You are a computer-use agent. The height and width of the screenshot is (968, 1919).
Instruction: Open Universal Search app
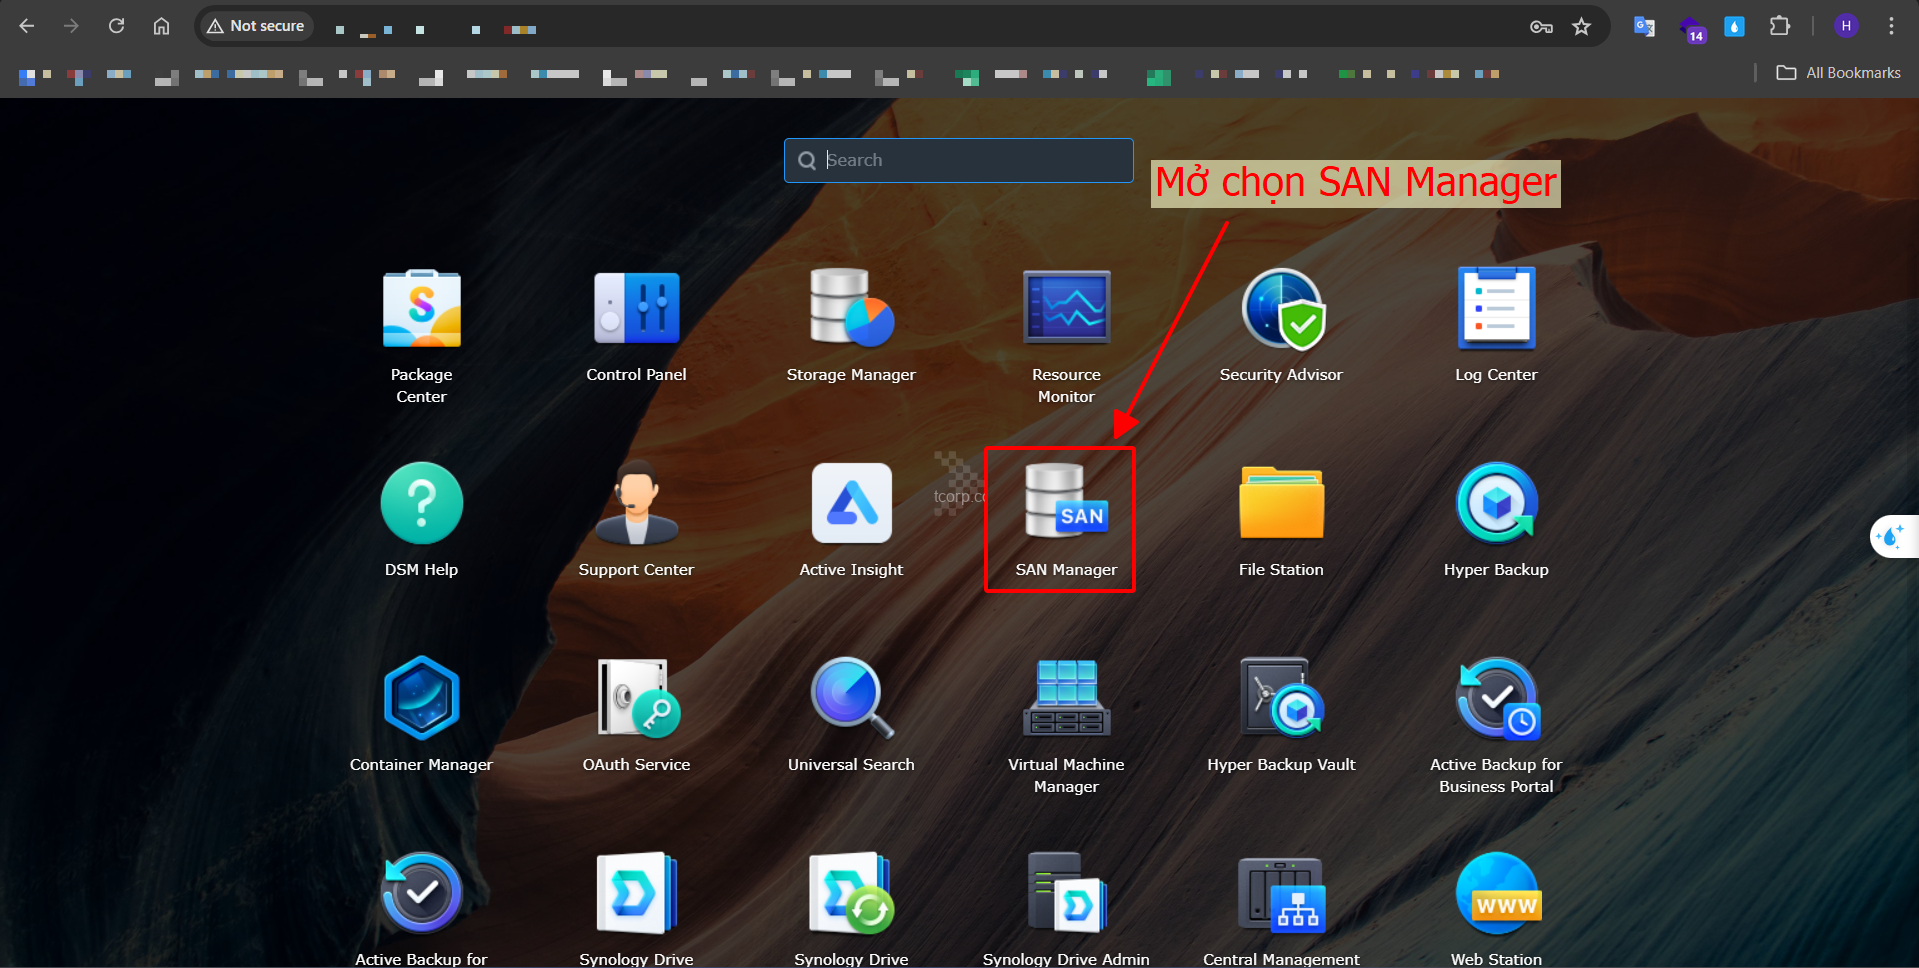click(x=851, y=698)
